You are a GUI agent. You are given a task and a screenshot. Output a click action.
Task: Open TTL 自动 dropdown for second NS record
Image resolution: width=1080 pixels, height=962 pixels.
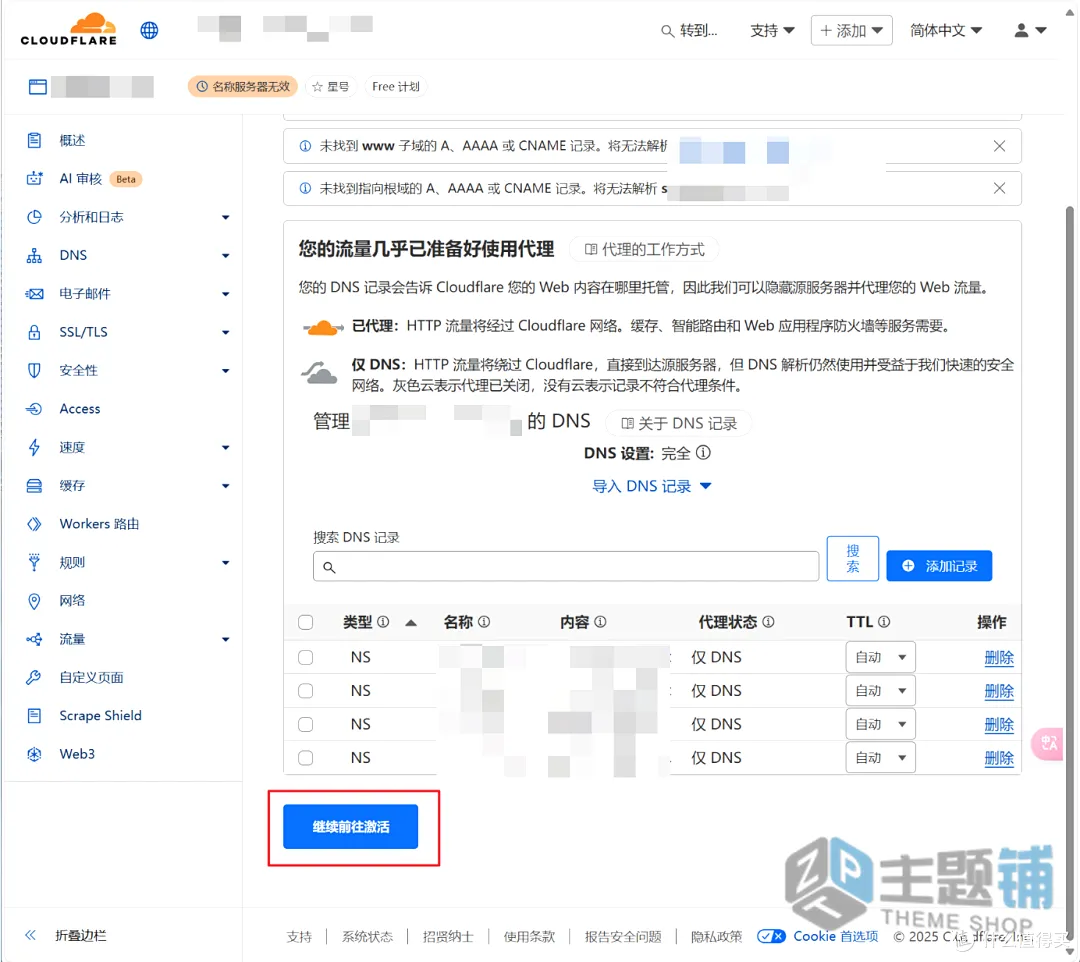pyautogui.click(x=880, y=691)
